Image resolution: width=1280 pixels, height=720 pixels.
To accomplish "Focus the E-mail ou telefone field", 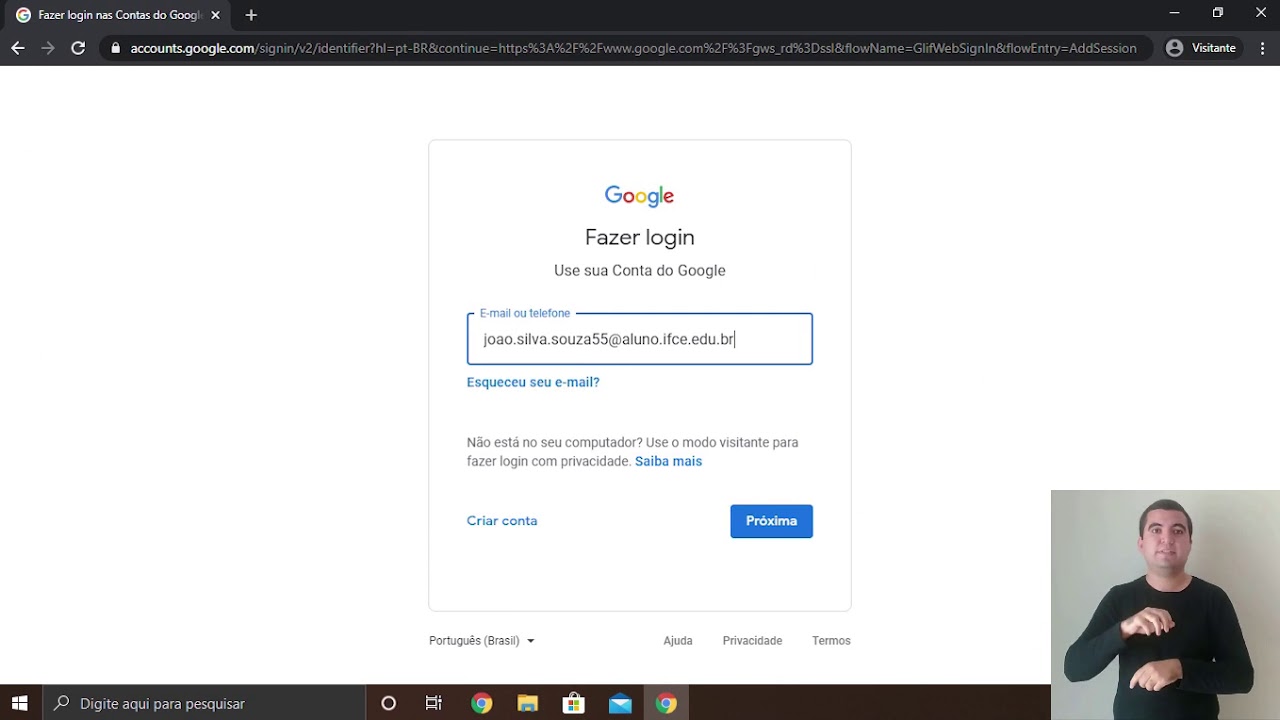I will [x=640, y=339].
